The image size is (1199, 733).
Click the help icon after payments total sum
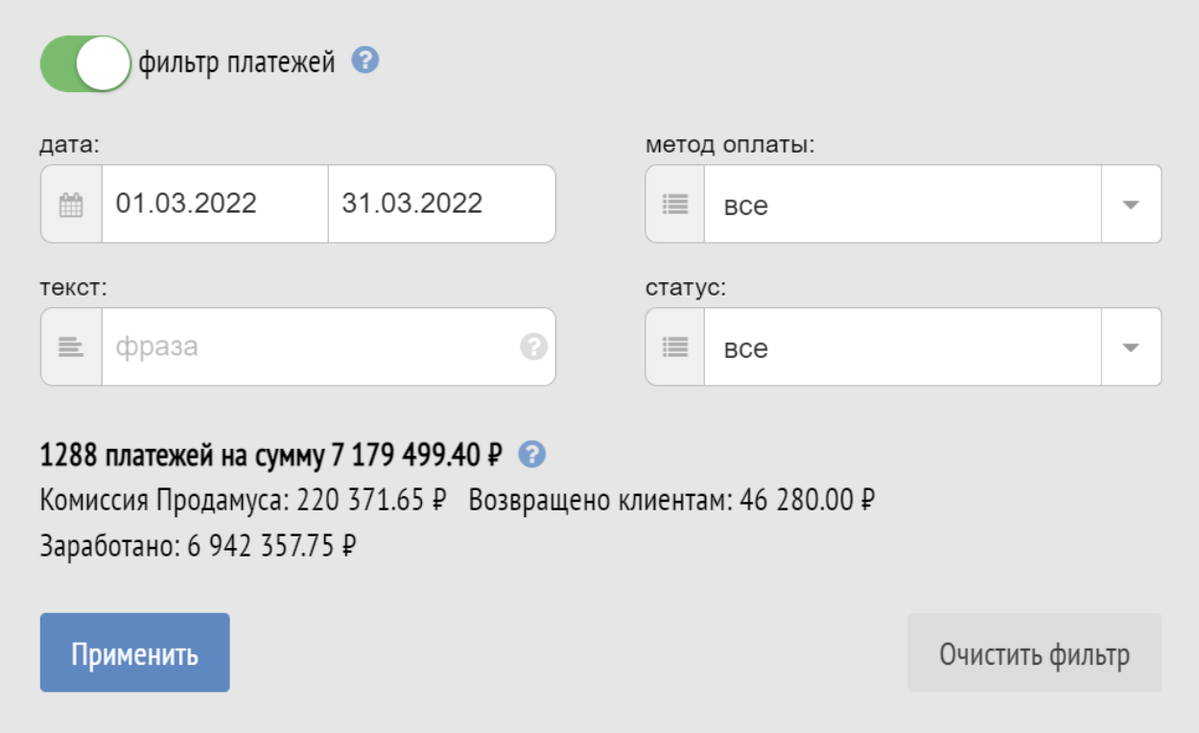pyautogui.click(x=532, y=455)
